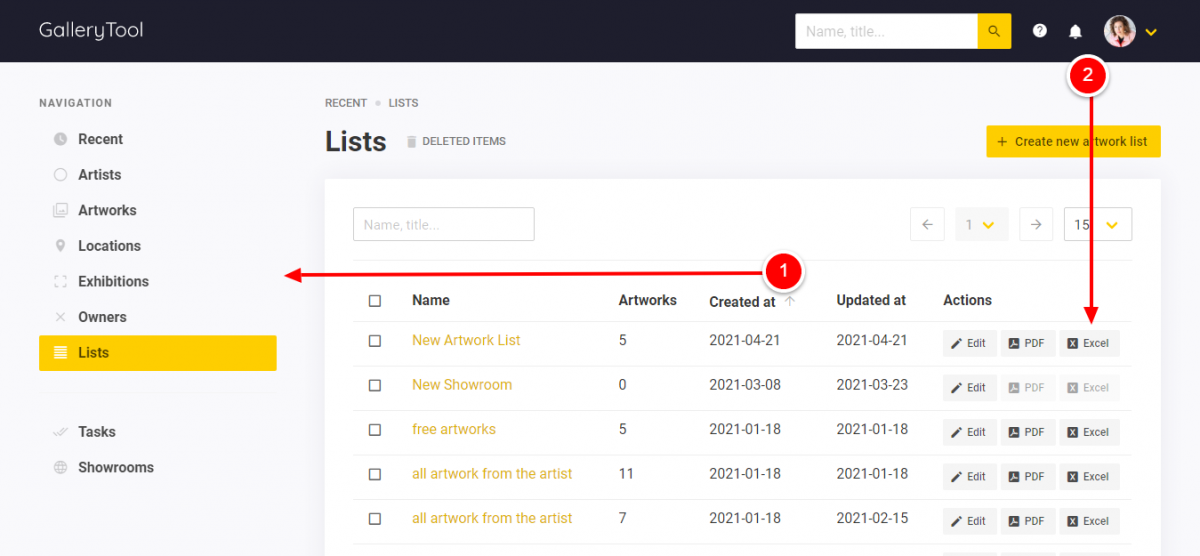
Task: Click Create new artwork list button
Action: pos(1073,141)
